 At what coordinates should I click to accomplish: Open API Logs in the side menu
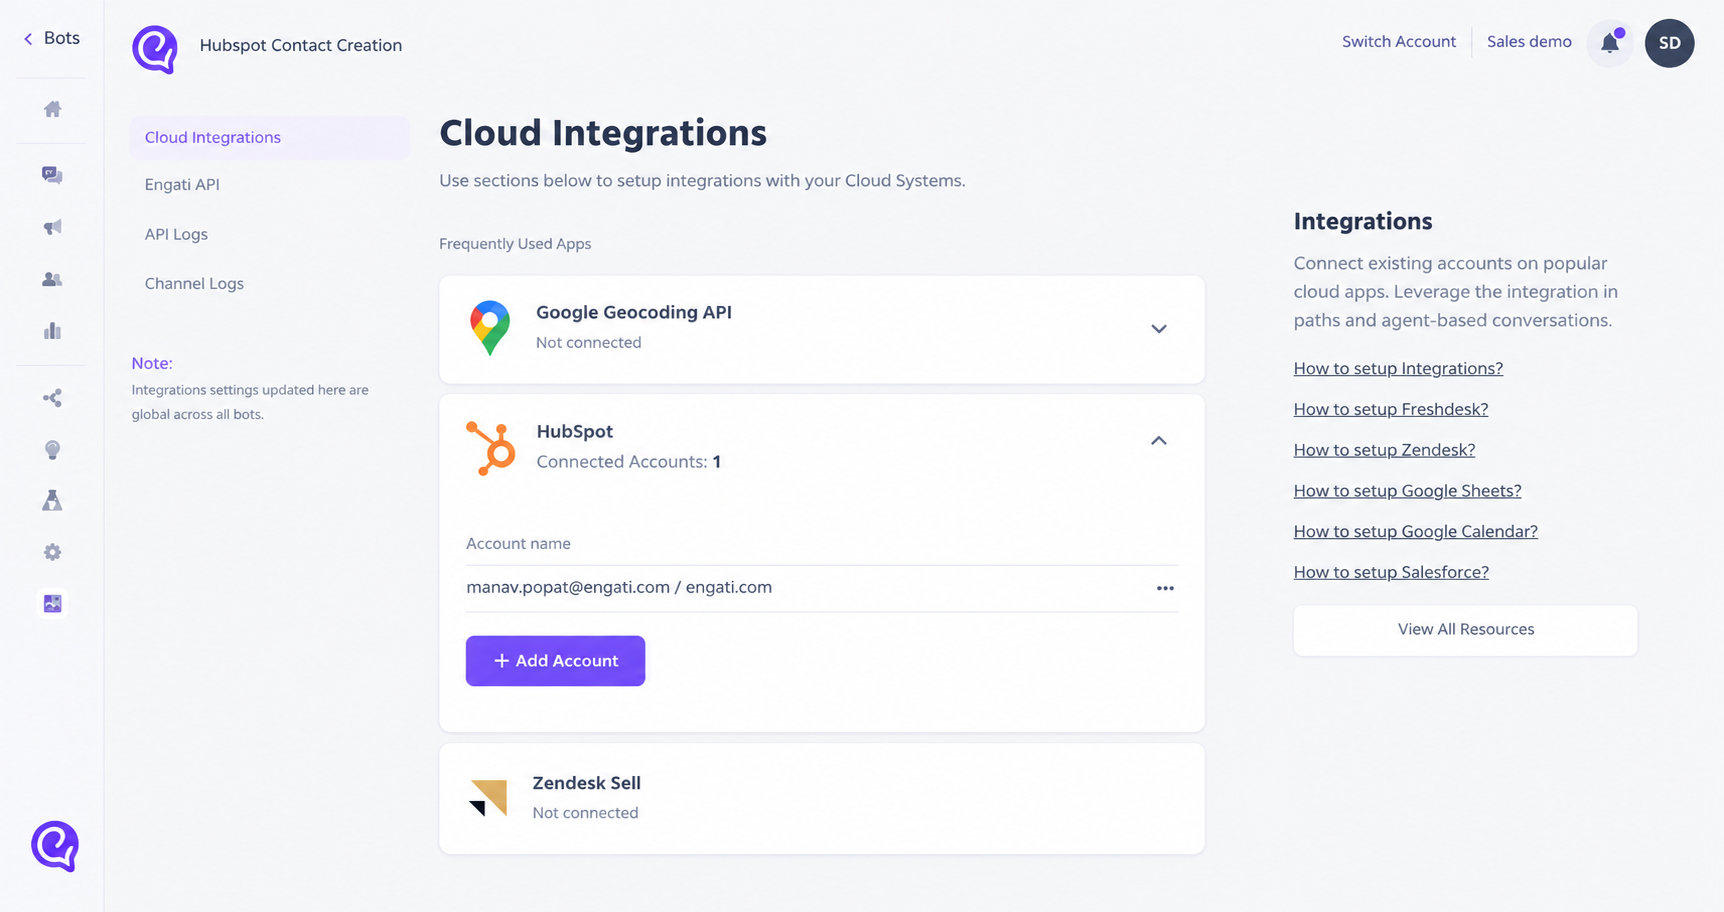coord(176,234)
